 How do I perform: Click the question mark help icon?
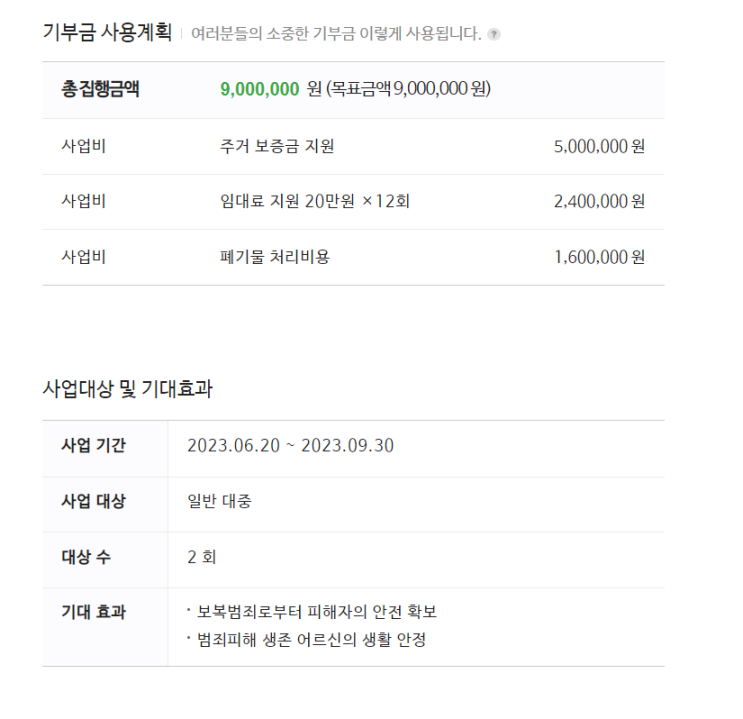(x=494, y=35)
